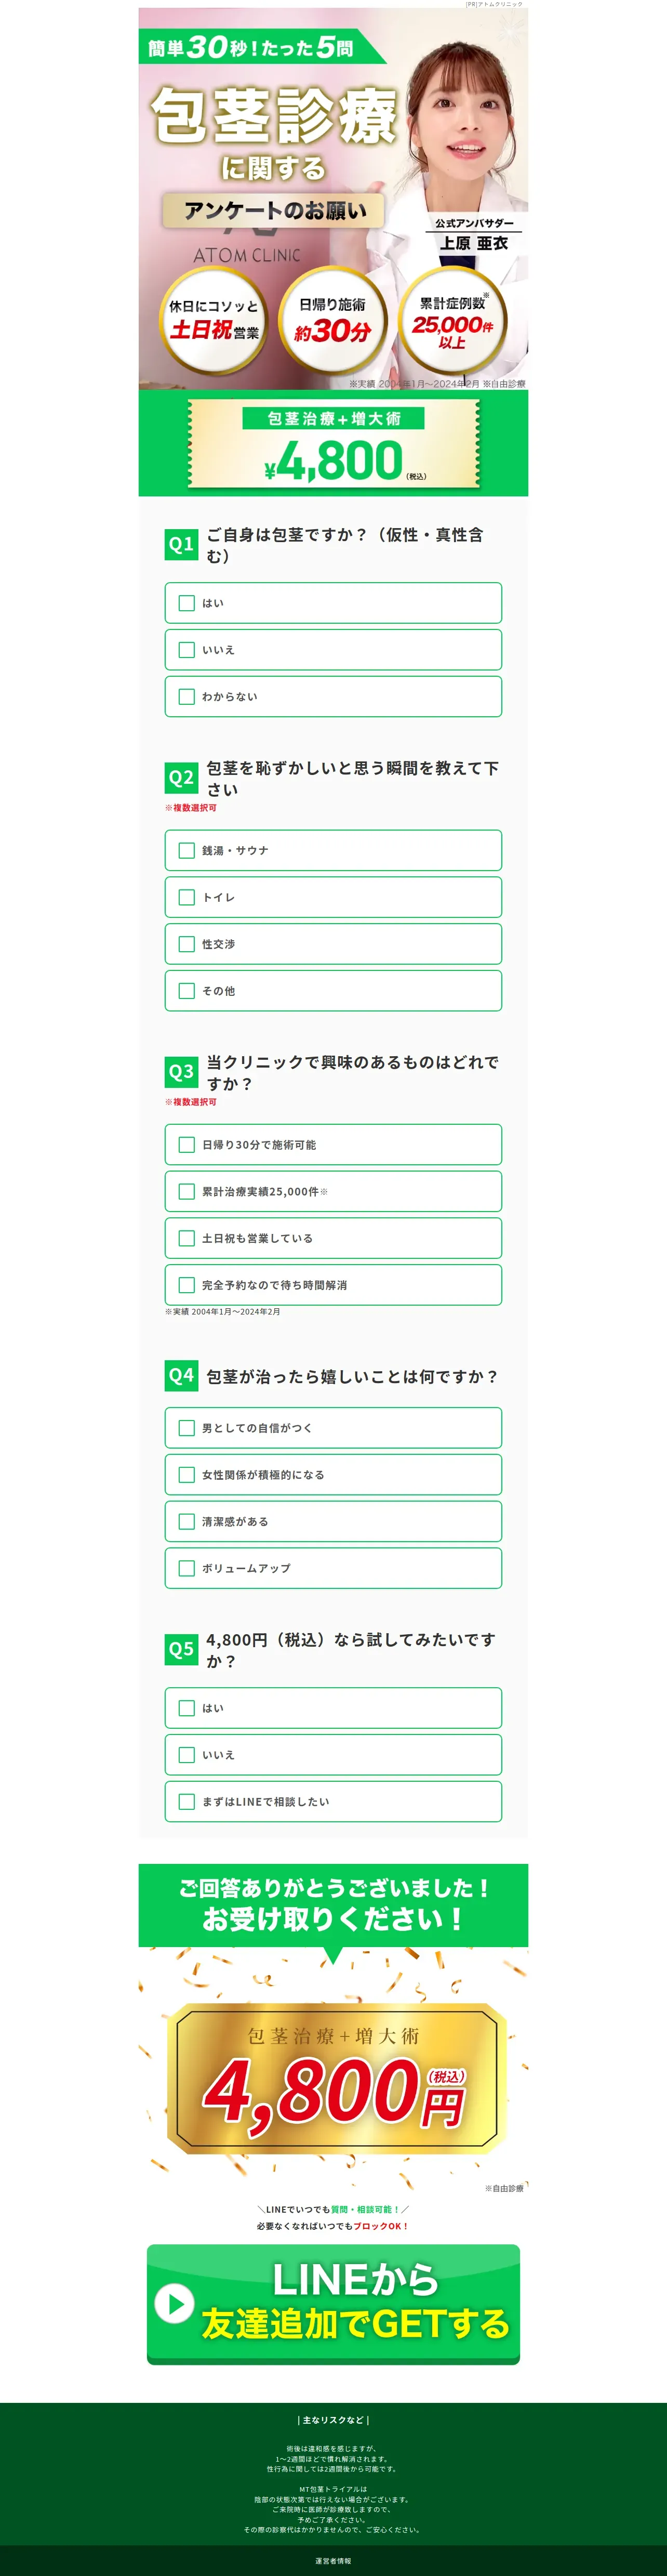Check '男としての自信がつく' option
The image size is (667, 2576).
point(187,1428)
